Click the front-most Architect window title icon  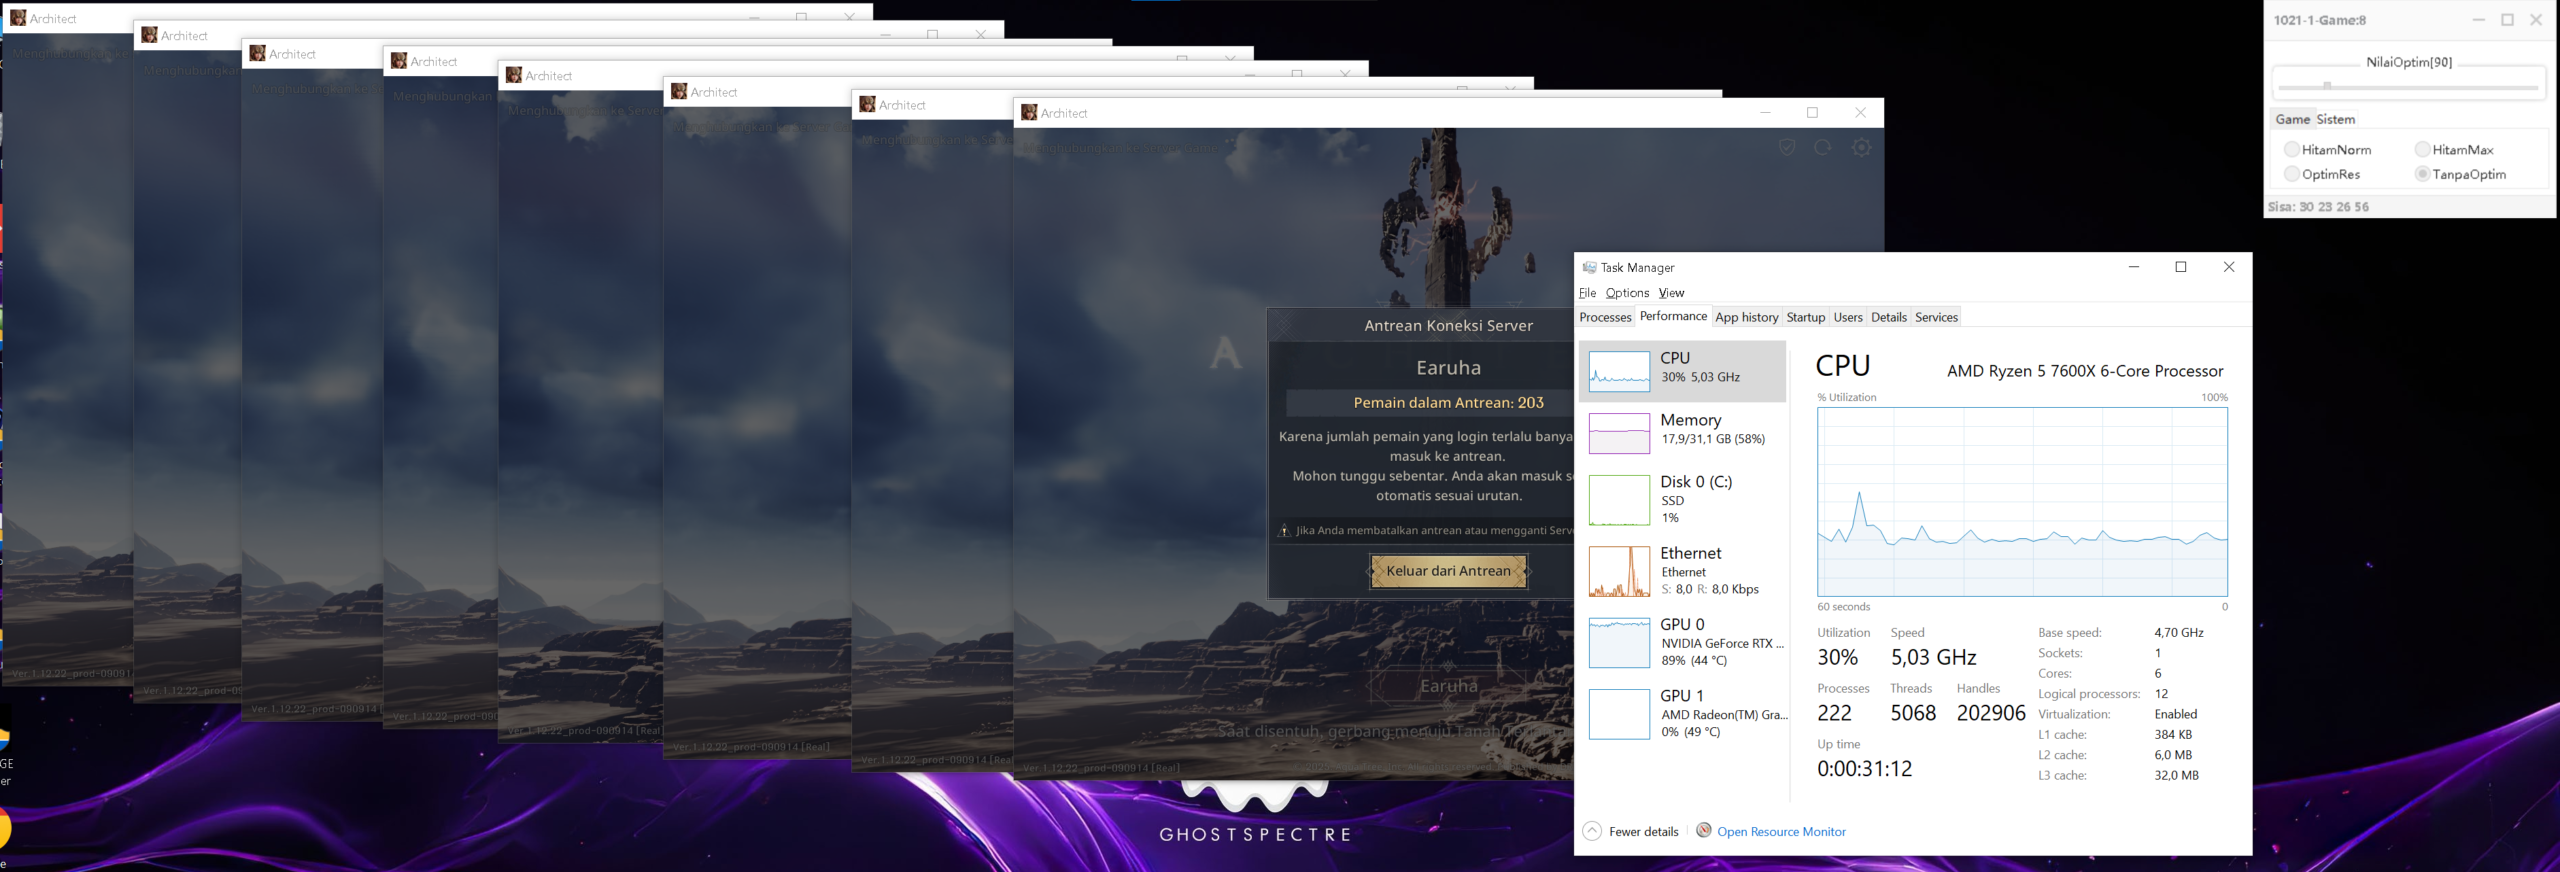click(x=1029, y=113)
